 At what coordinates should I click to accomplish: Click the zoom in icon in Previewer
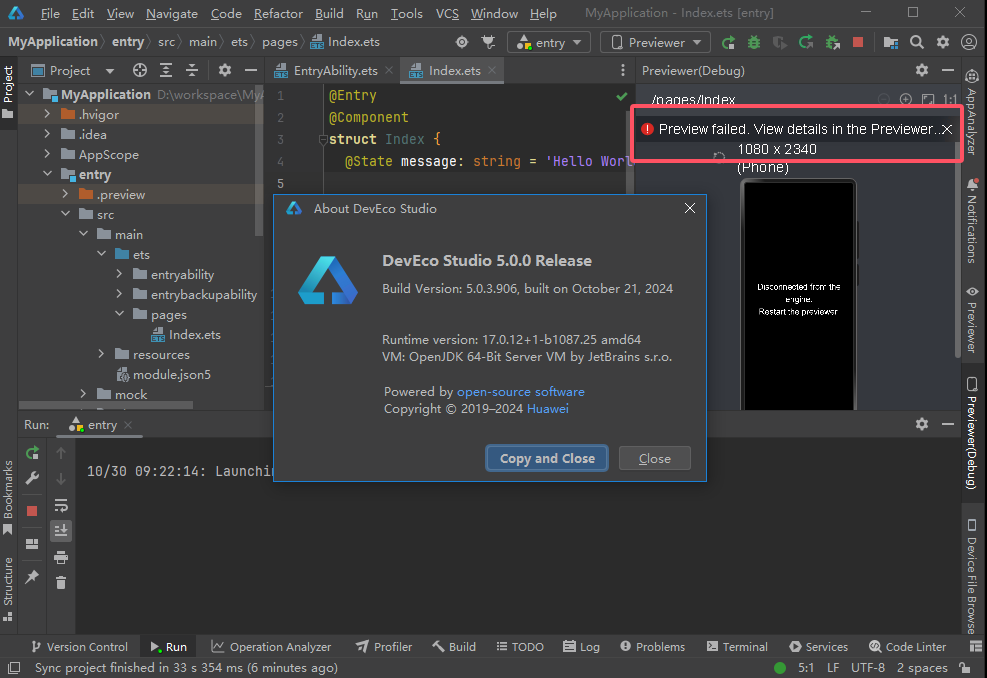tap(905, 99)
